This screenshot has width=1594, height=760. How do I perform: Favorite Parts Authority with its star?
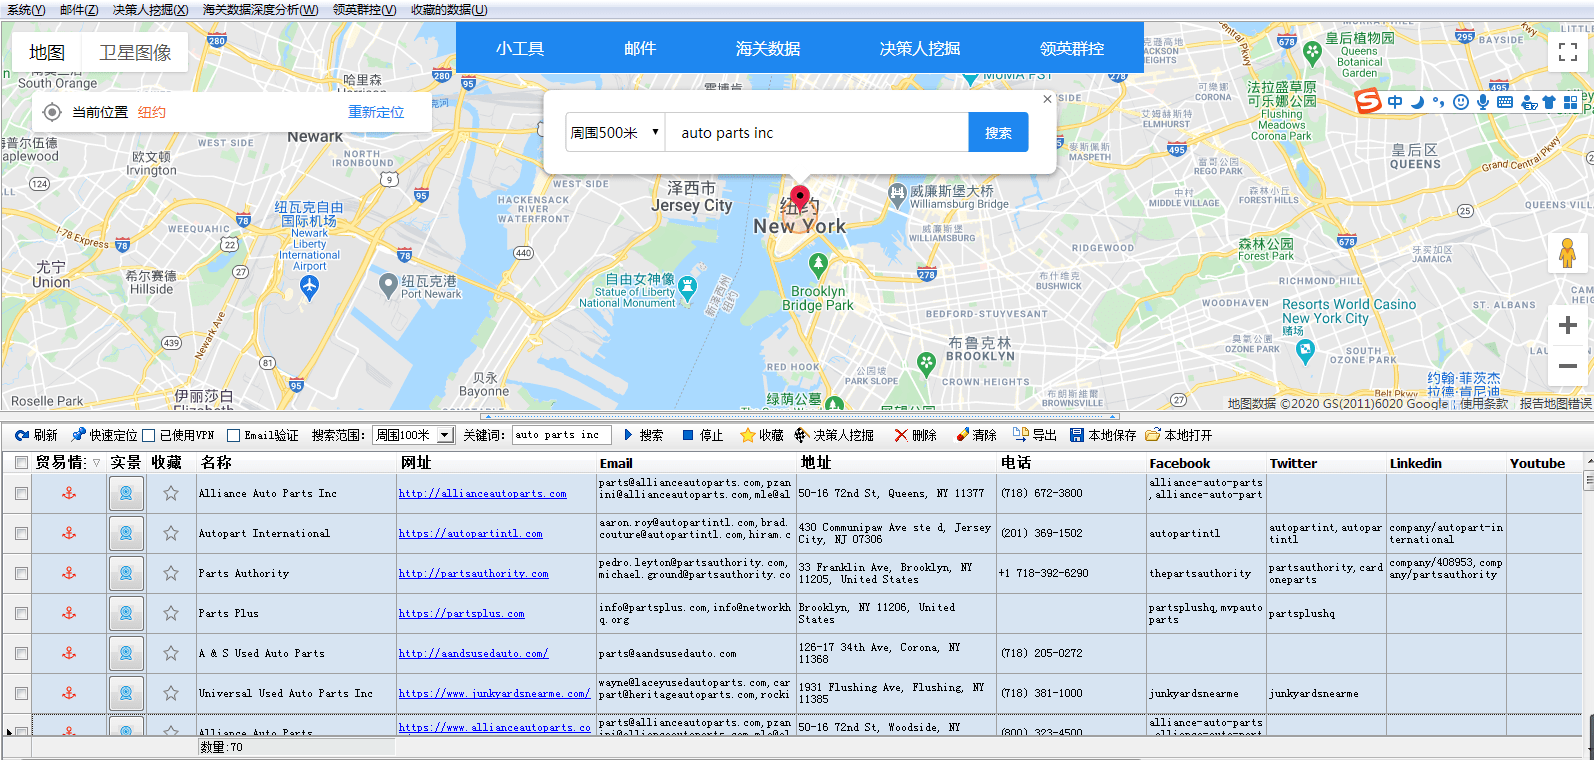coord(171,573)
